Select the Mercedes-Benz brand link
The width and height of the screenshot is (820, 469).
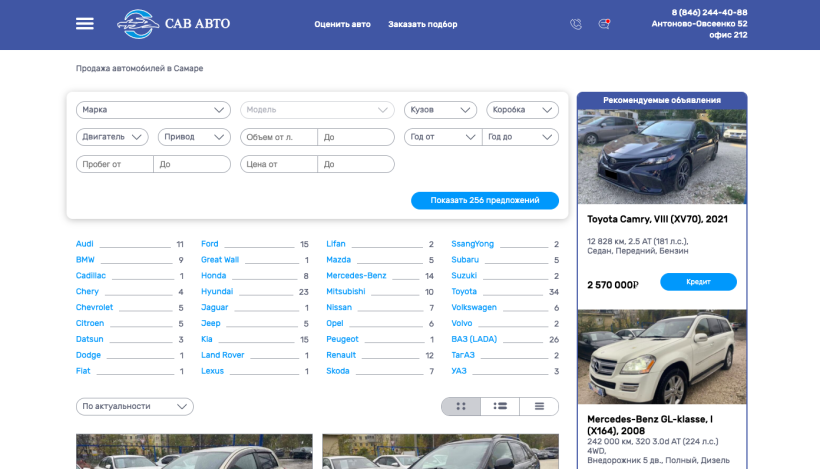click(356, 276)
